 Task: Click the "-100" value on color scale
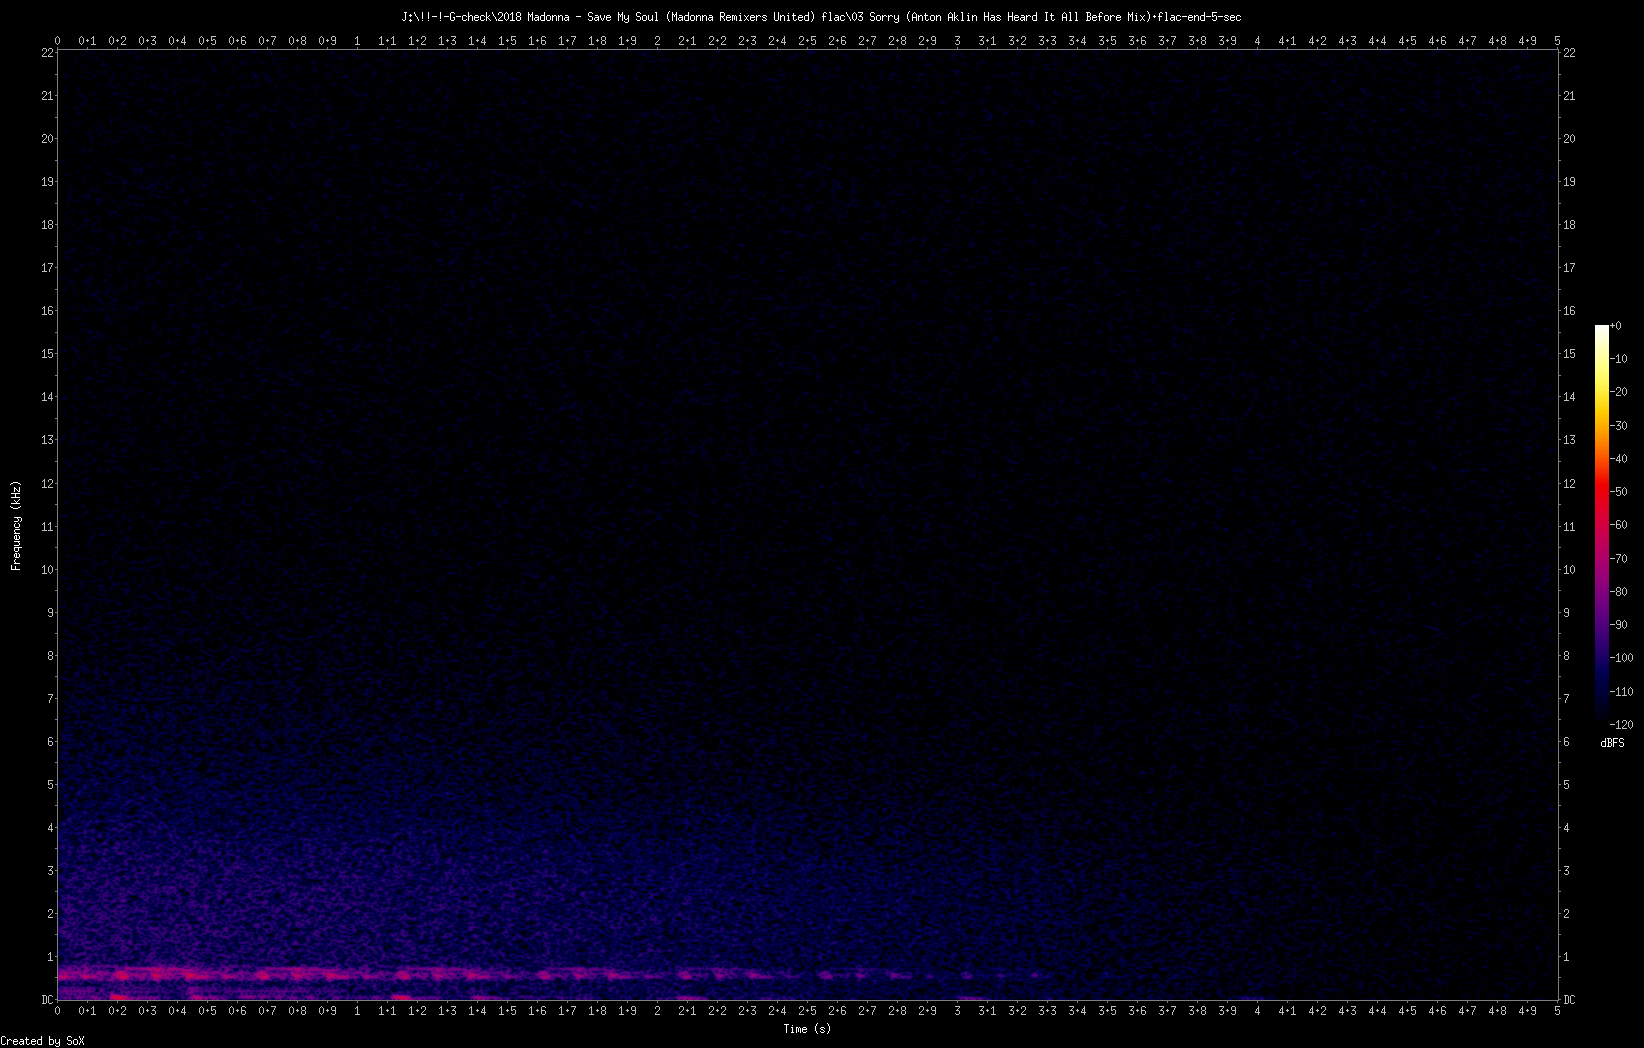click(x=1623, y=658)
